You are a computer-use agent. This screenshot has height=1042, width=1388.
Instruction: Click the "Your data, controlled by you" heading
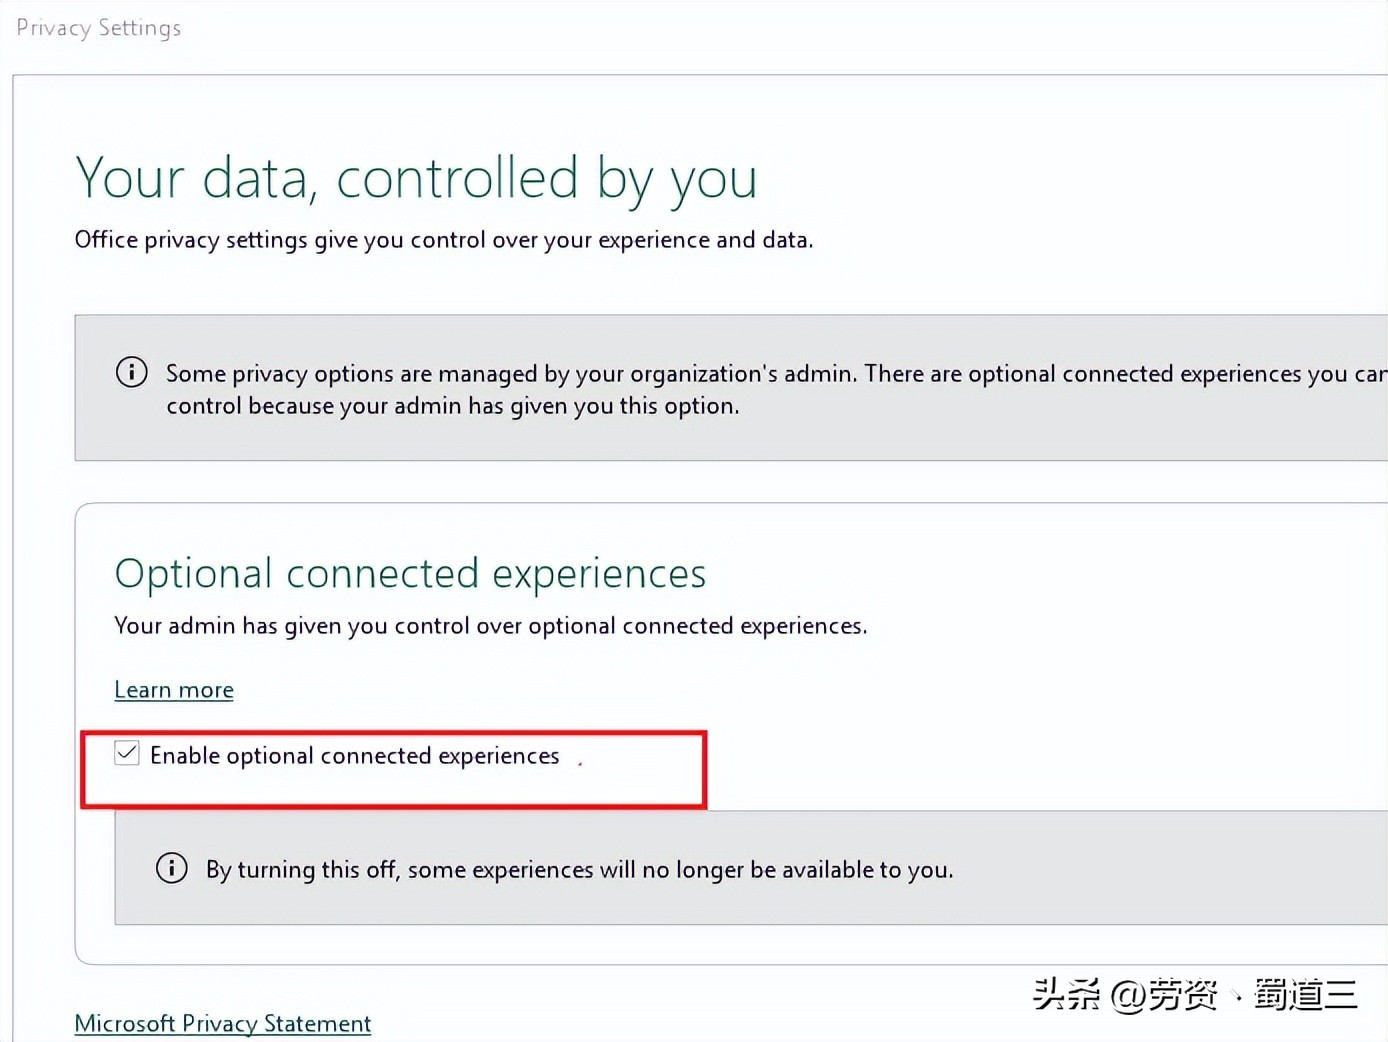pos(416,180)
